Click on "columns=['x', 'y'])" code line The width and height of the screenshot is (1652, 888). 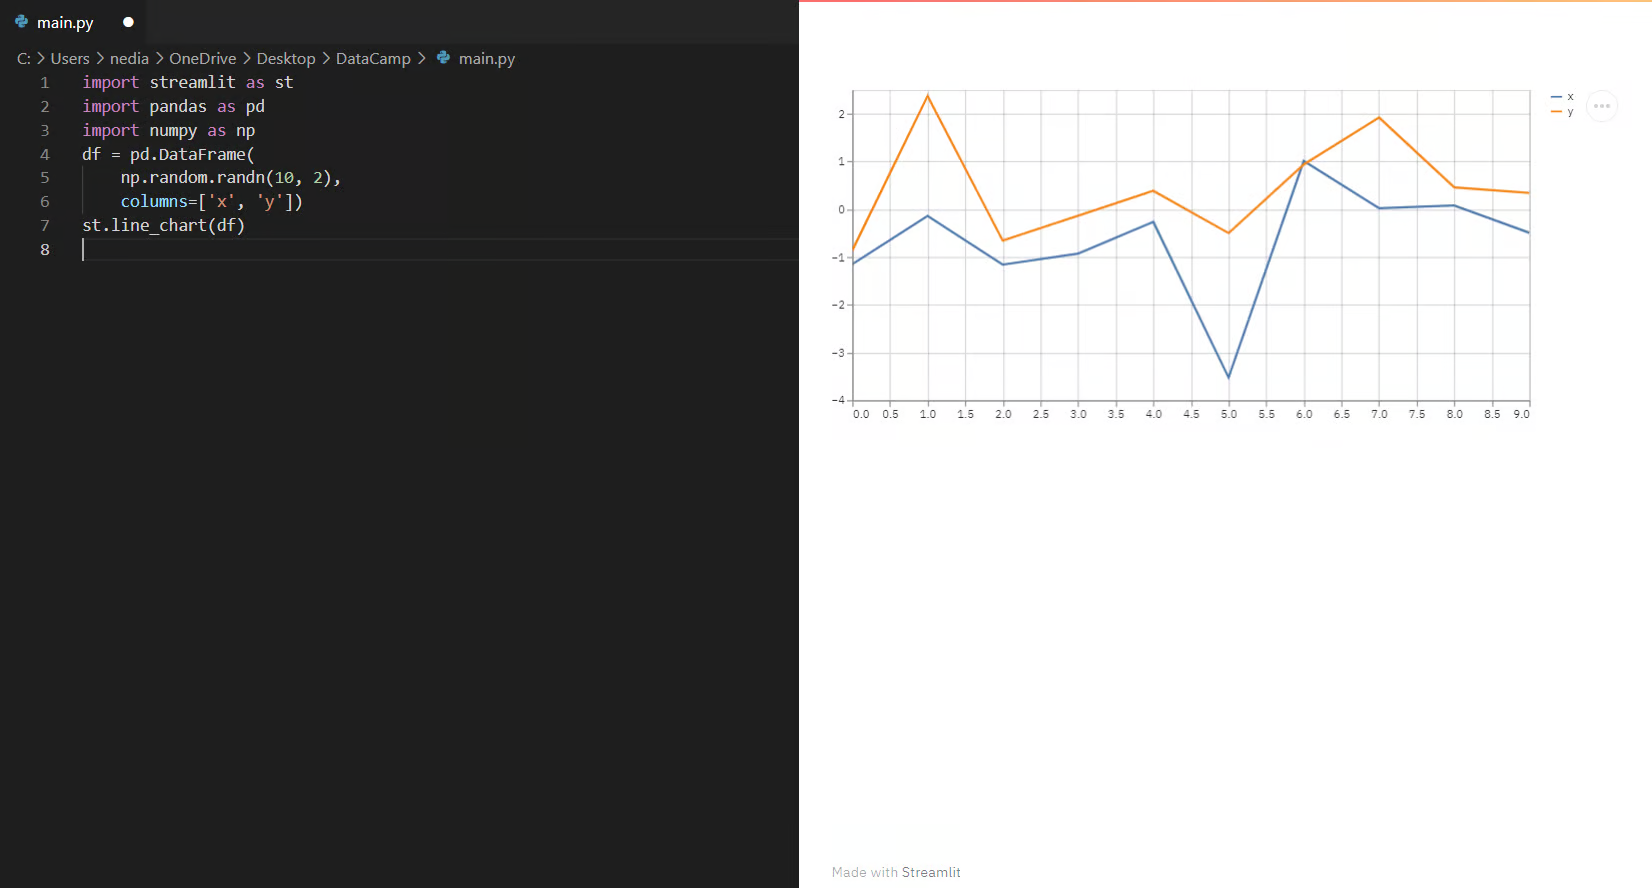(212, 202)
